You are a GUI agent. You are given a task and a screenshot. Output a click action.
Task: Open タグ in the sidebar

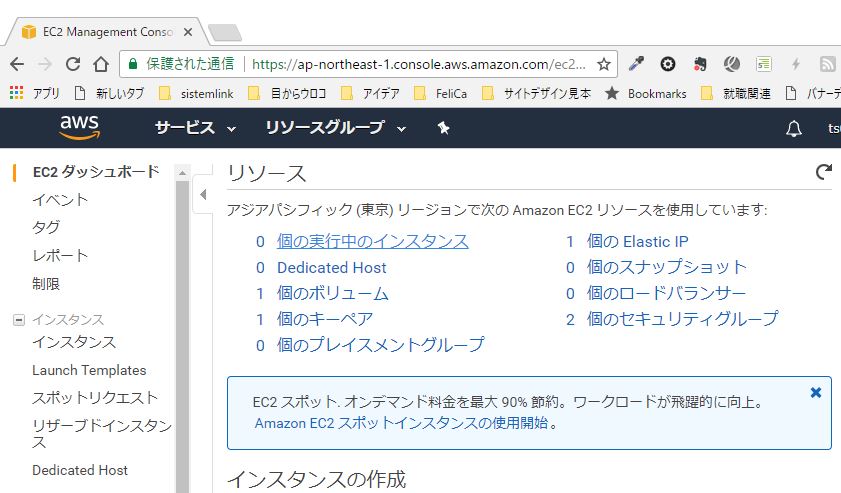[x=46, y=227]
